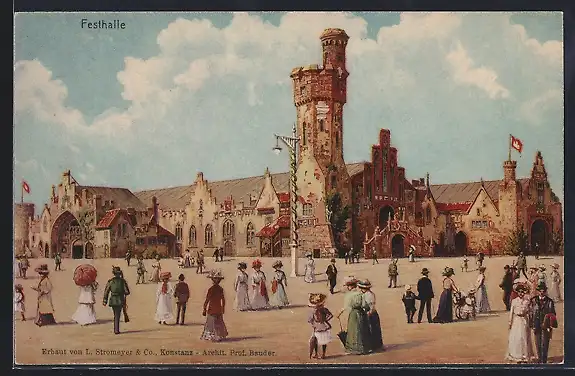Select the round stone tower at left edge
The height and width of the screenshot is (376, 575).
coord(24,228)
